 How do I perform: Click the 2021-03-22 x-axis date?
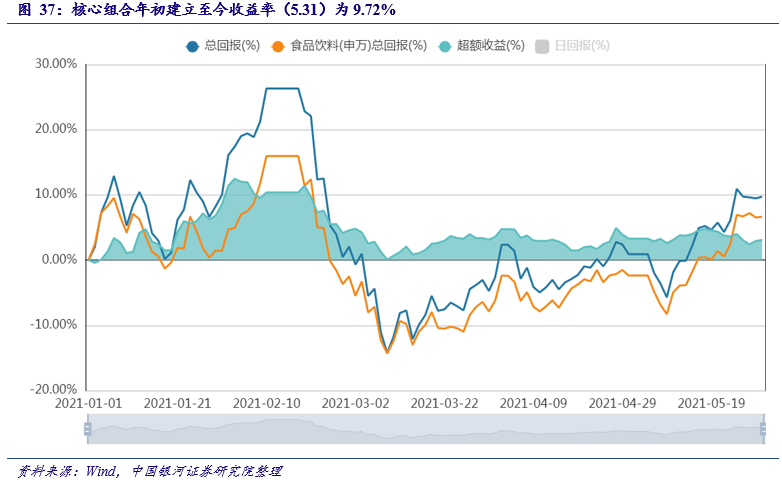point(444,403)
